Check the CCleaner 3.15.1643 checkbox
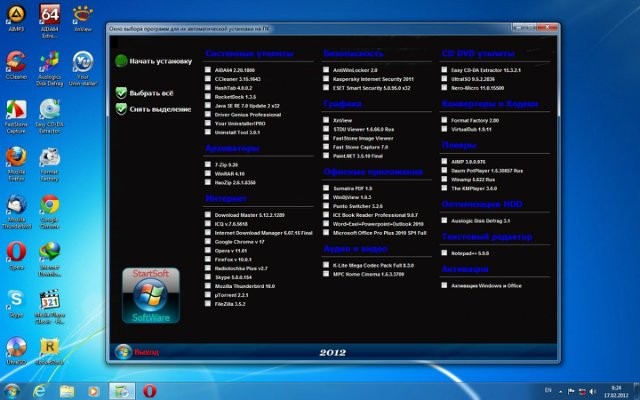The width and height of the screenshot is (640, 400). (x=208, y=79)
